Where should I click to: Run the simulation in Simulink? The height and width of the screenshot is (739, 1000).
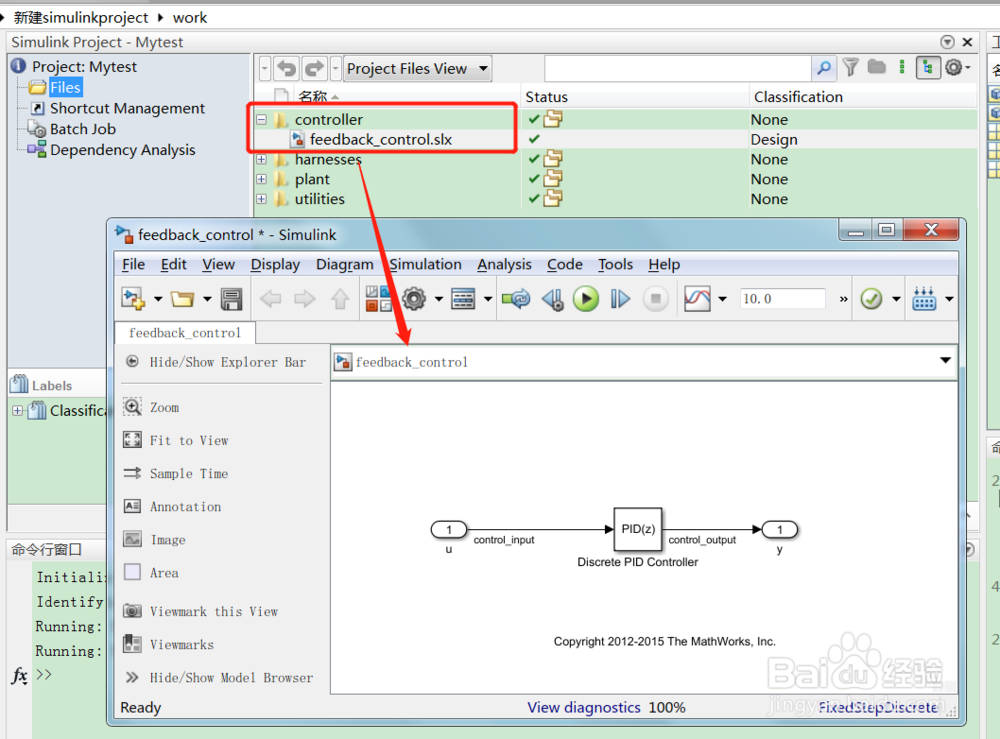586,298
